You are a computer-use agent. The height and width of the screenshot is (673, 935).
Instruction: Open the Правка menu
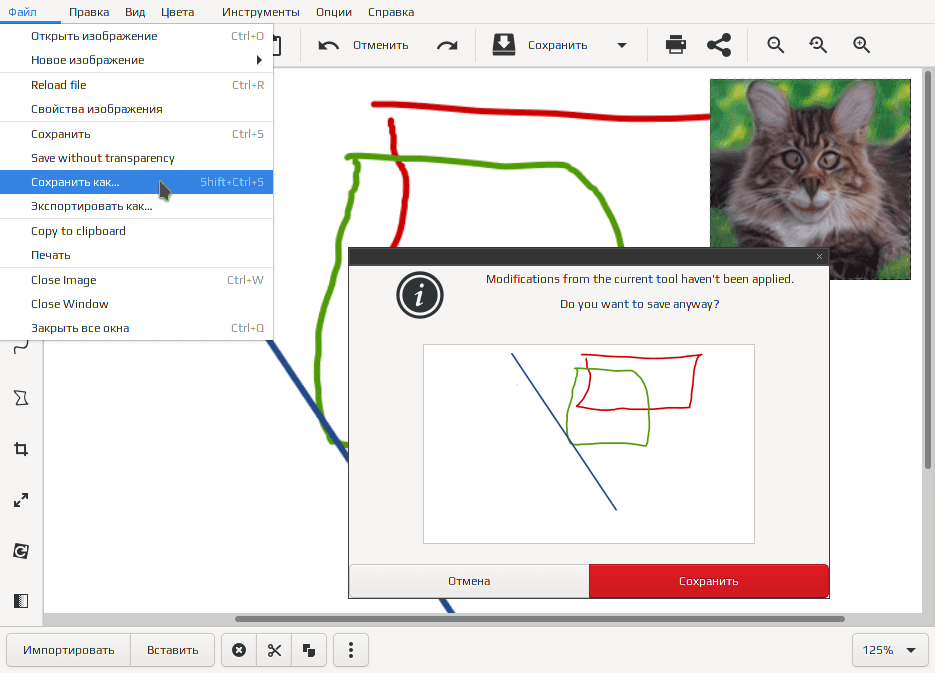point(89,12)
